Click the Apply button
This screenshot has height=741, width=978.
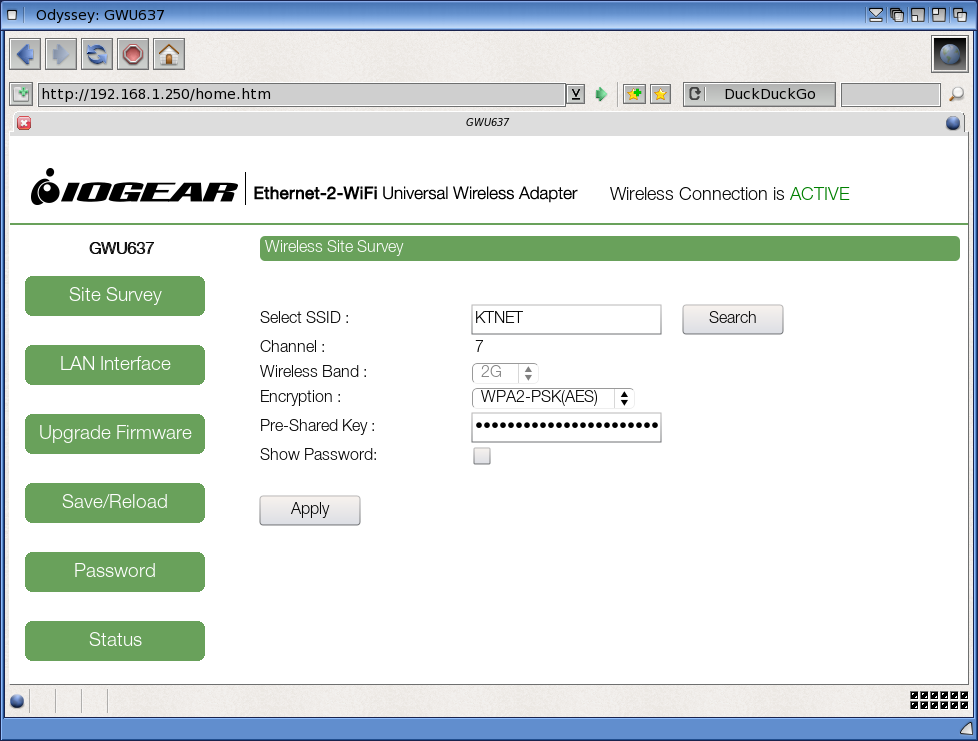pyautogui.click(x=310, y=510)
